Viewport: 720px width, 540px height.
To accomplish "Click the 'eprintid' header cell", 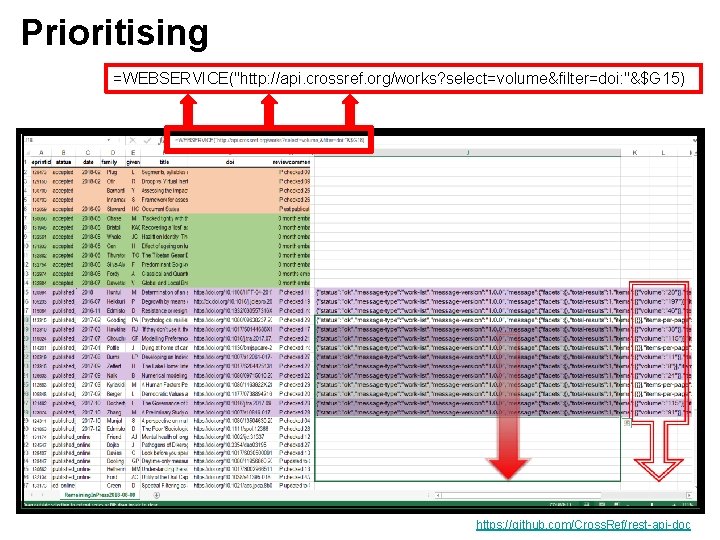I will [x=41, y=162].
